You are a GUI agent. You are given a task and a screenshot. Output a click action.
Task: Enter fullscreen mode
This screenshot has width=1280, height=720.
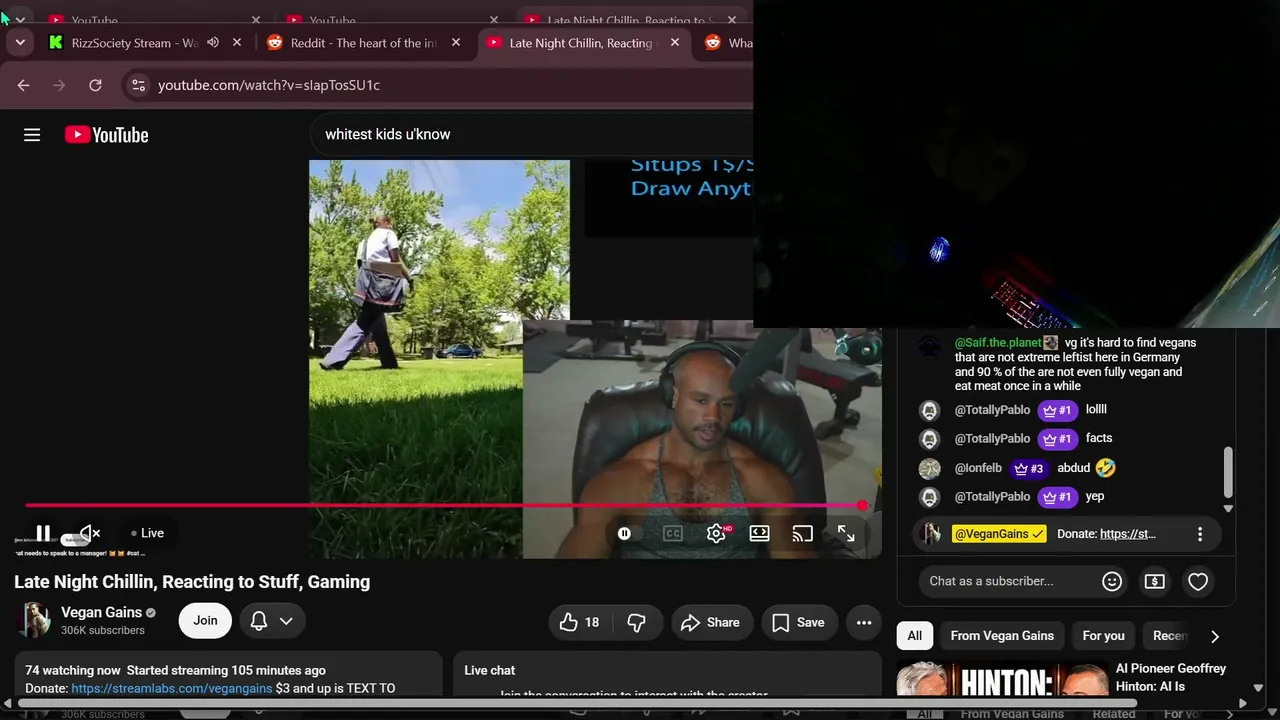coord(846,534)
